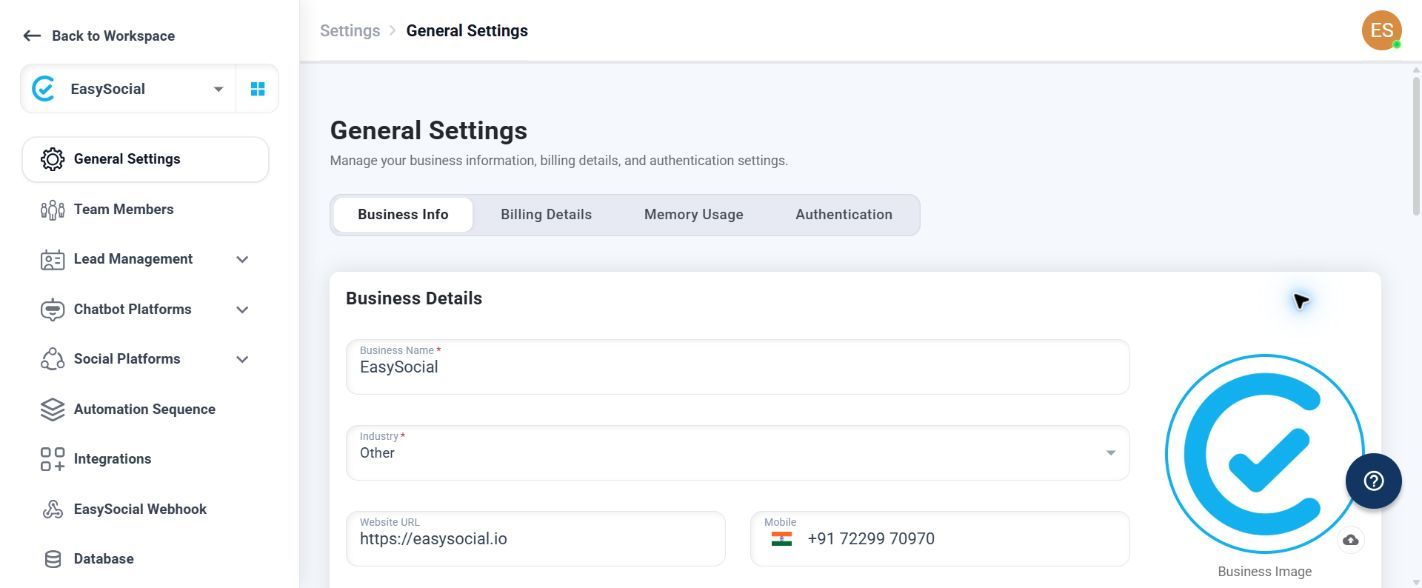Click the India flag country selector
Image resolution: width=1422 pixels, height=588 pixels.
point(782,539)
